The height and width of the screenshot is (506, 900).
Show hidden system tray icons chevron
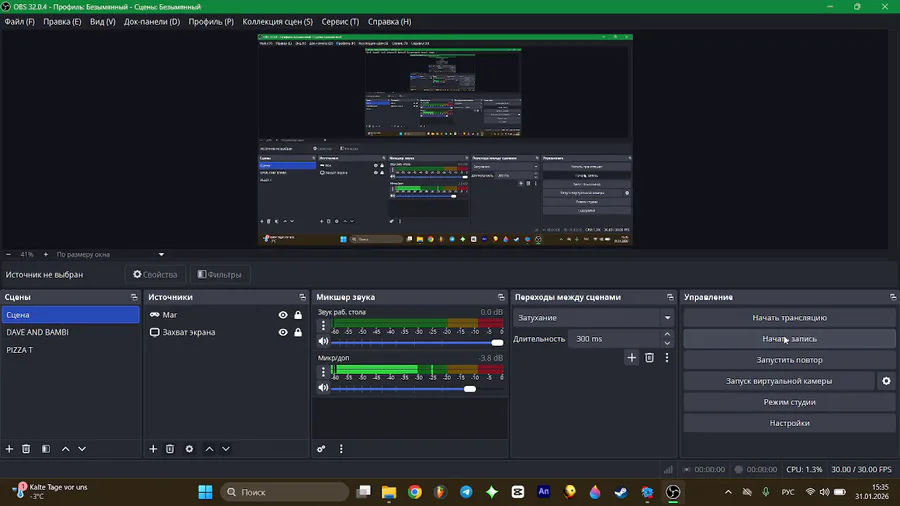tap(728, 492)
